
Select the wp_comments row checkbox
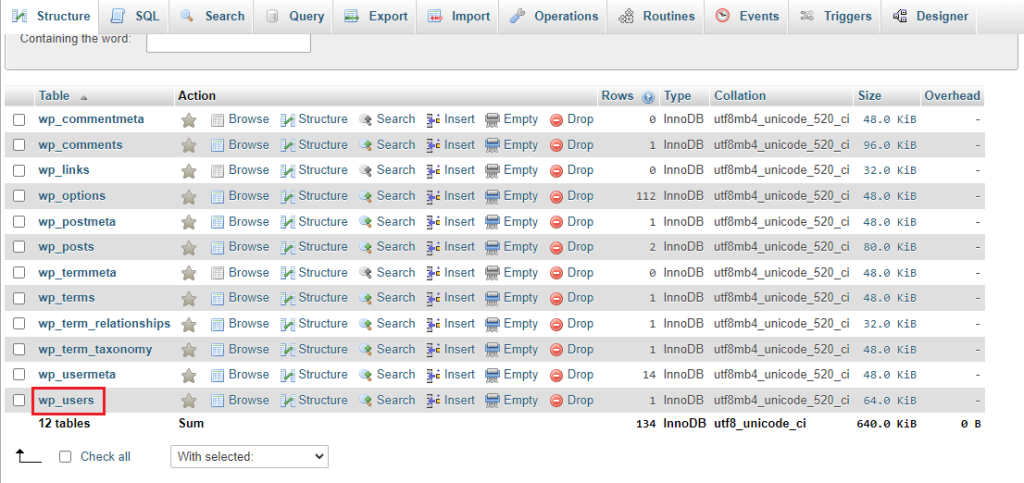[x=20, y=145]
